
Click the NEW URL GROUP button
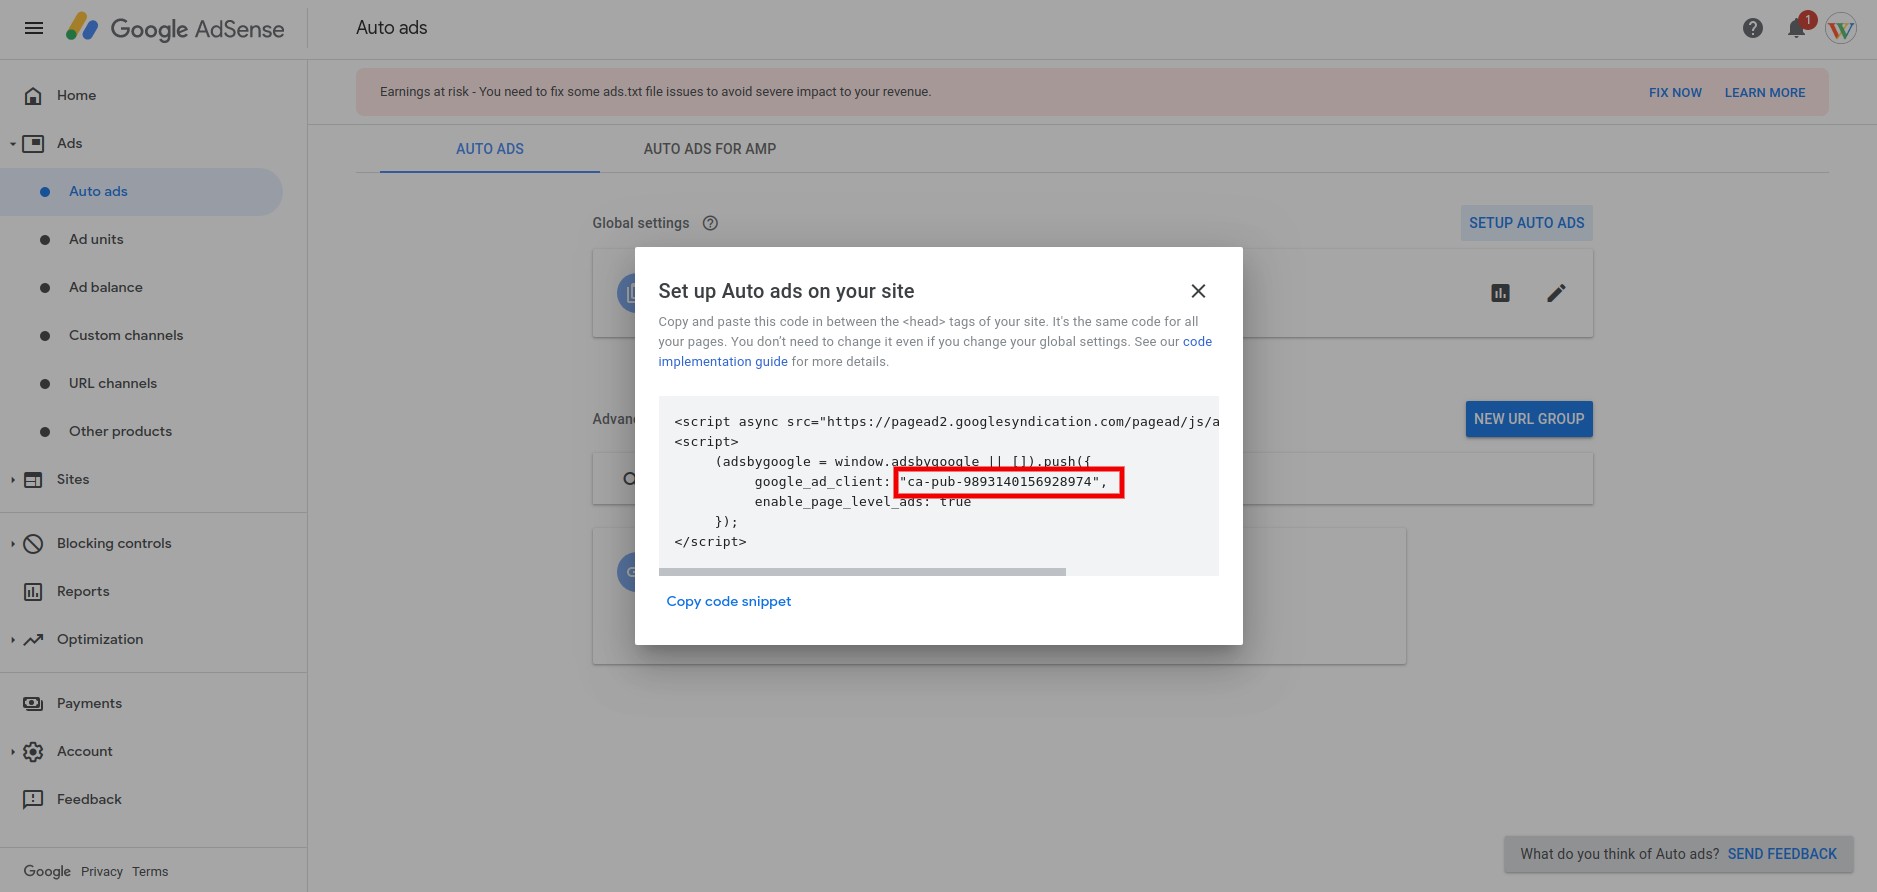point(1529,419)
